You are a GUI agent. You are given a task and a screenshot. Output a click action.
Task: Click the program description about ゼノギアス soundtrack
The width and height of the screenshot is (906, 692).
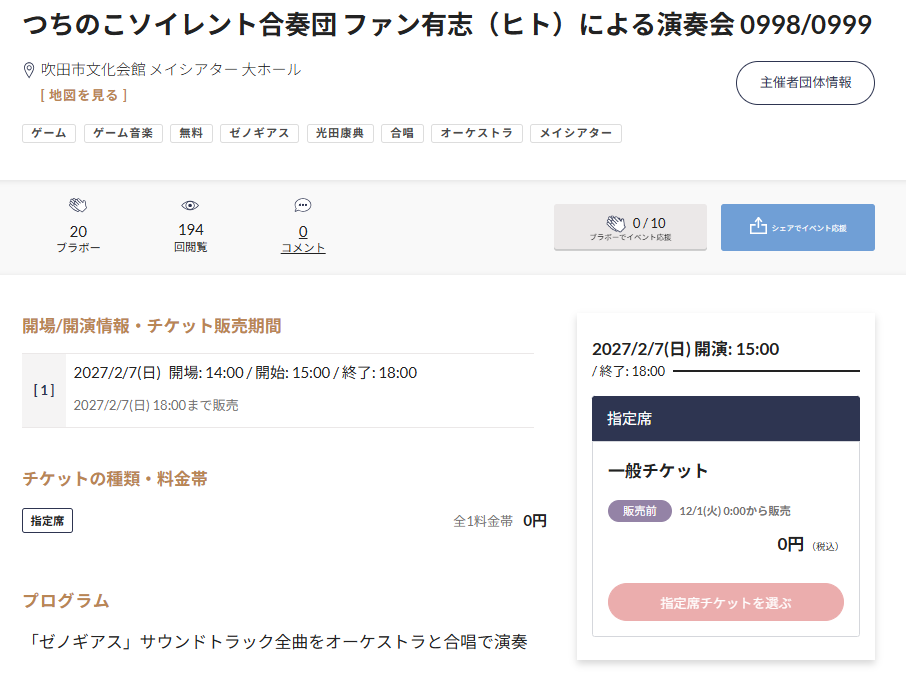(x=277, y=642)
